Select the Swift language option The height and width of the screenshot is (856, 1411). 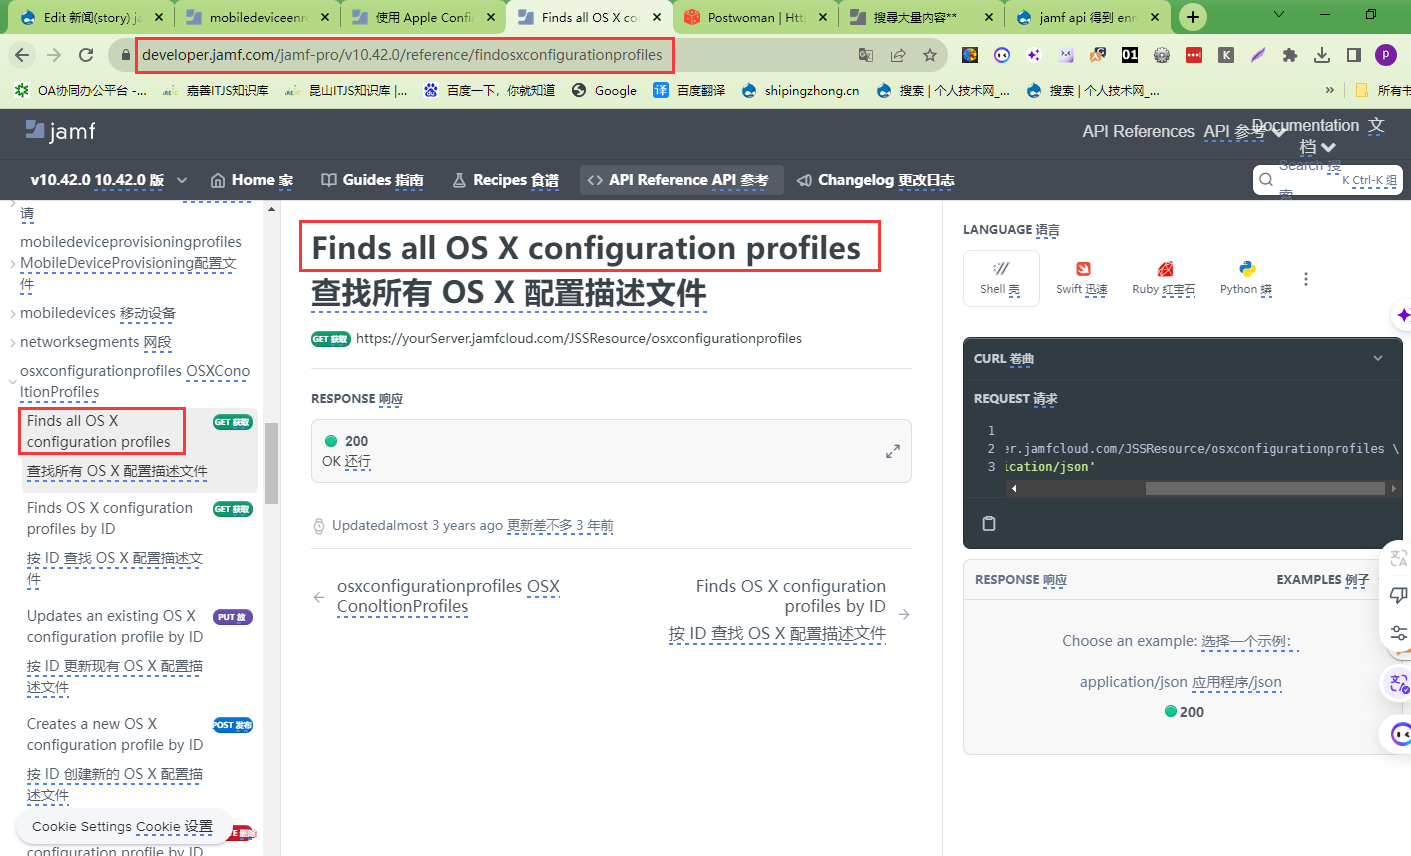(1082, 277)
